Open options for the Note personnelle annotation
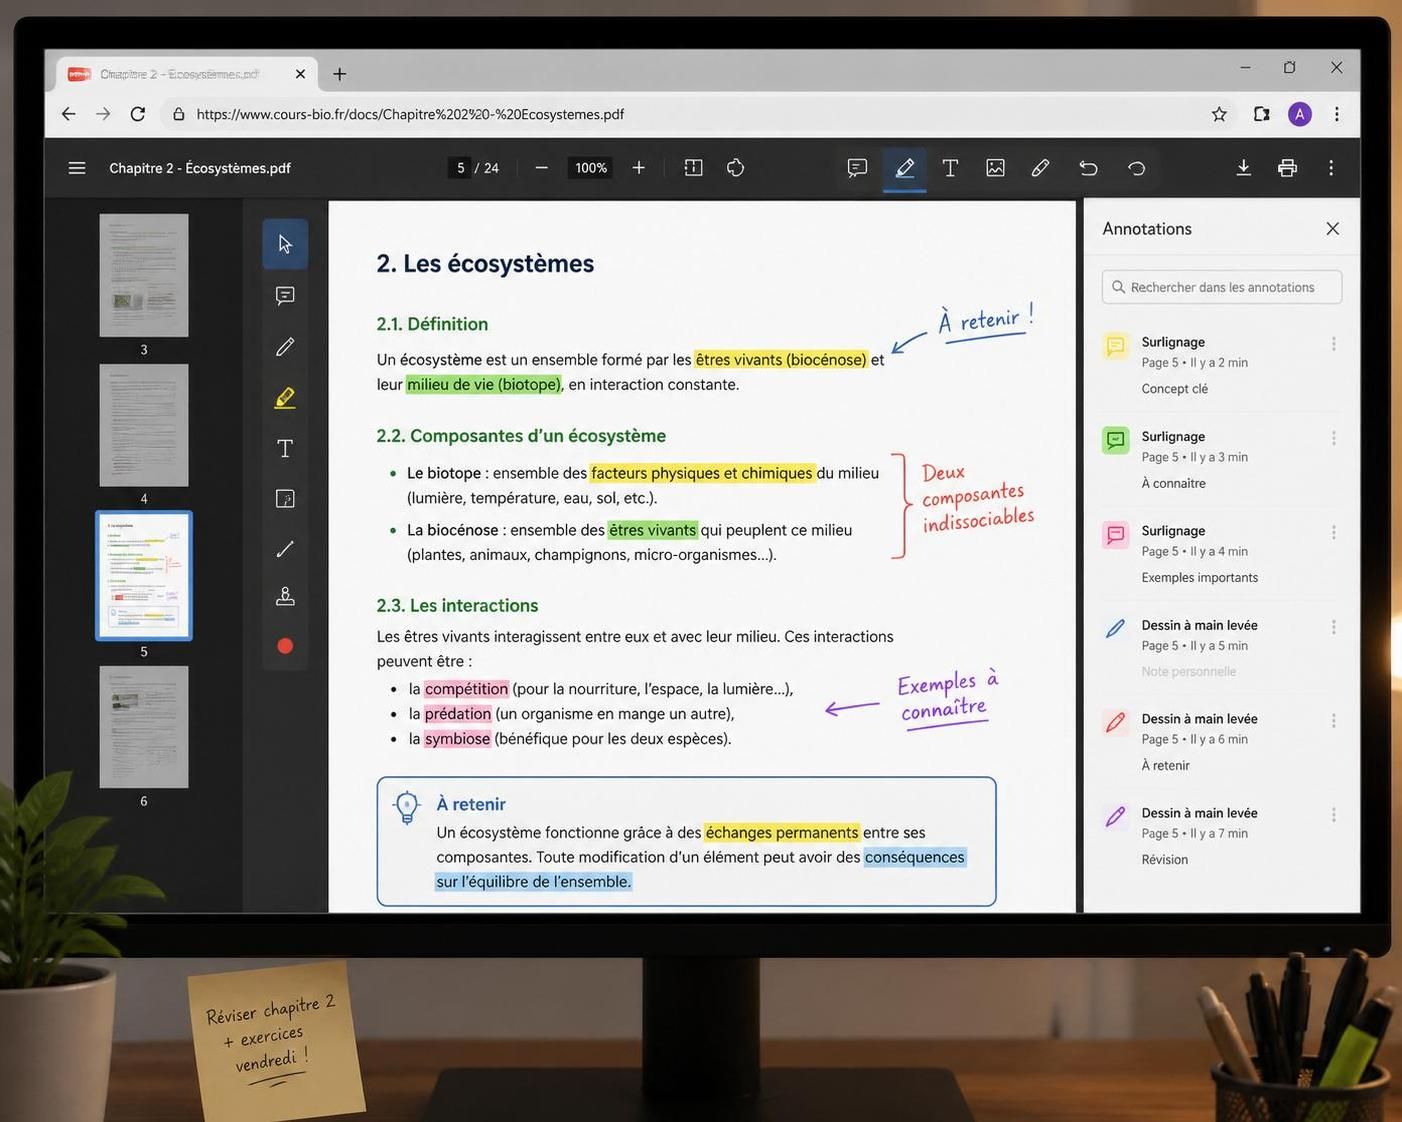The width and height of the screenshot is (1402, 1122). pyautogui.click(x=1333, y=627)
